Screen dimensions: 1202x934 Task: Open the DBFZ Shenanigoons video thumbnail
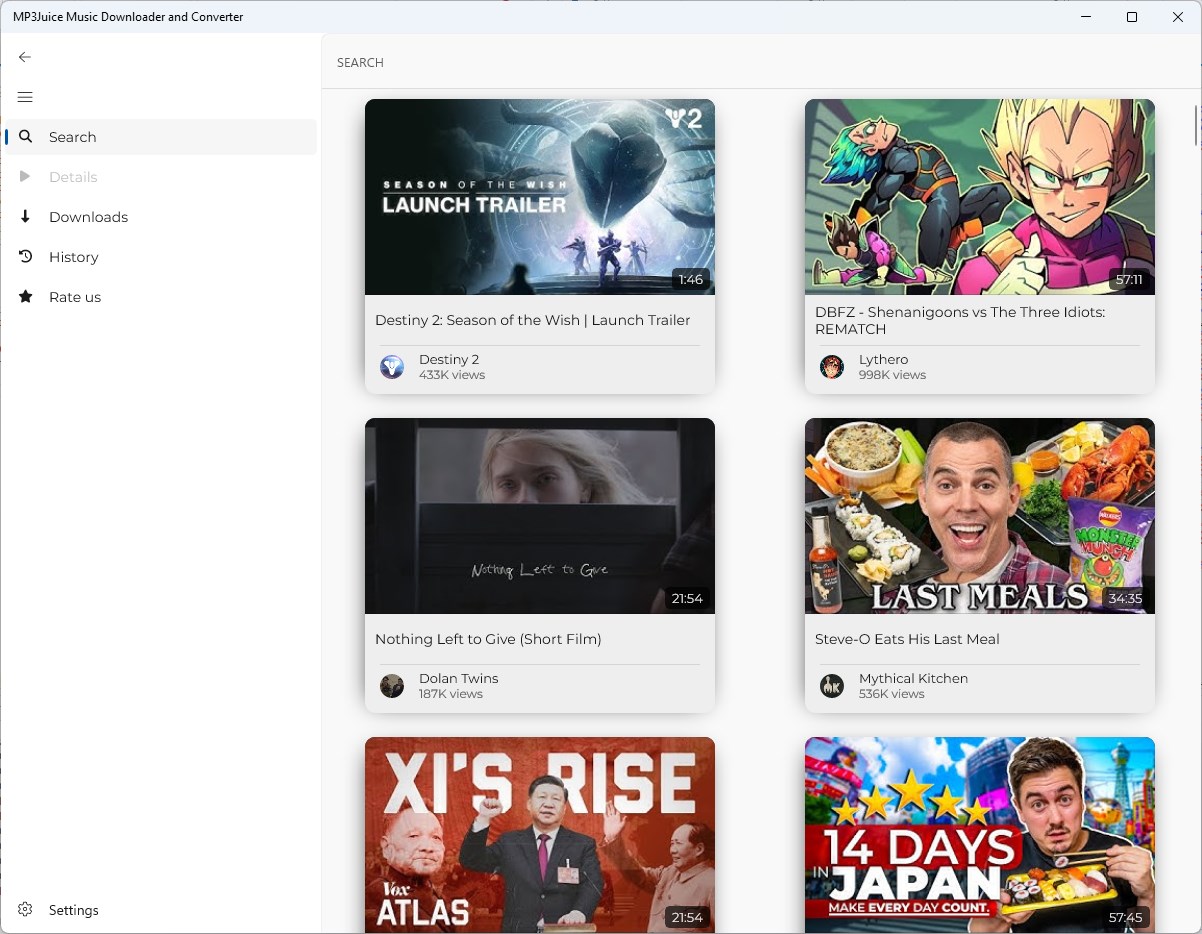coord(980,197)
